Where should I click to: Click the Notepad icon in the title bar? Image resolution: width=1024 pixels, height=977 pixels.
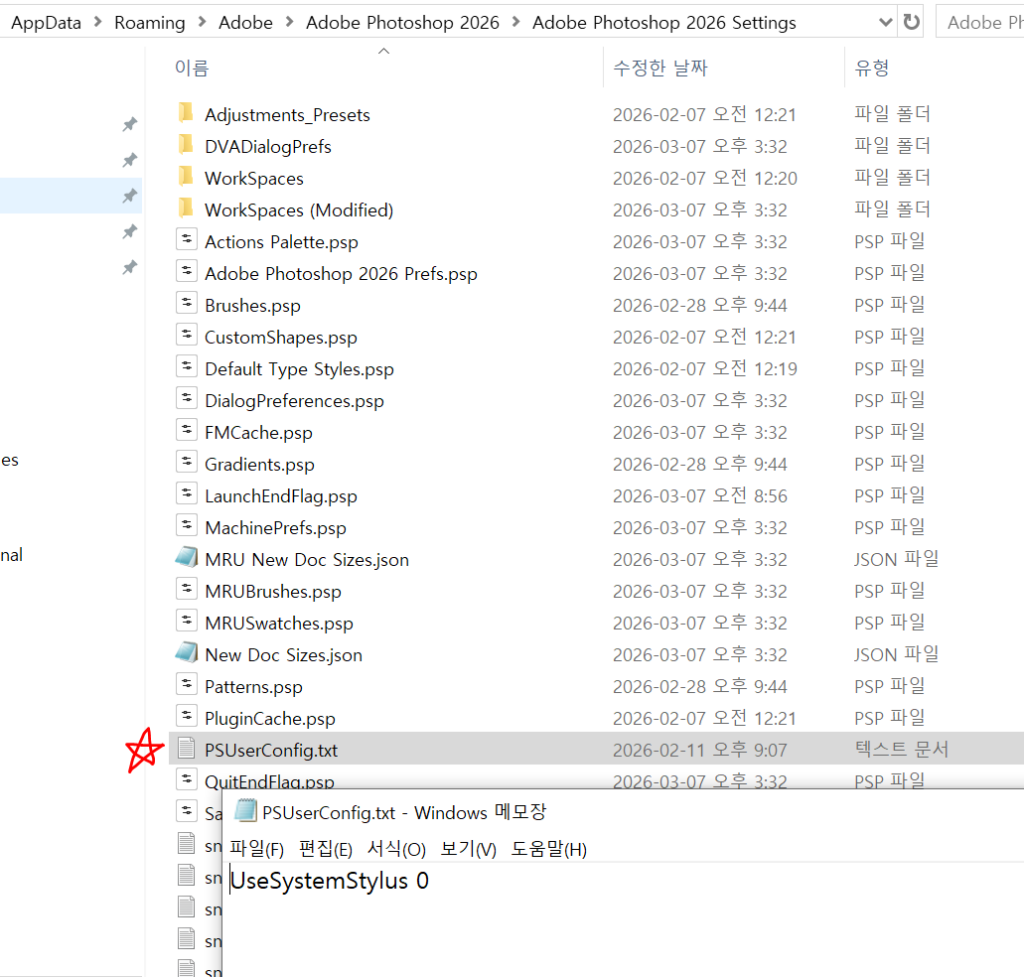click(x=246, y=811)
